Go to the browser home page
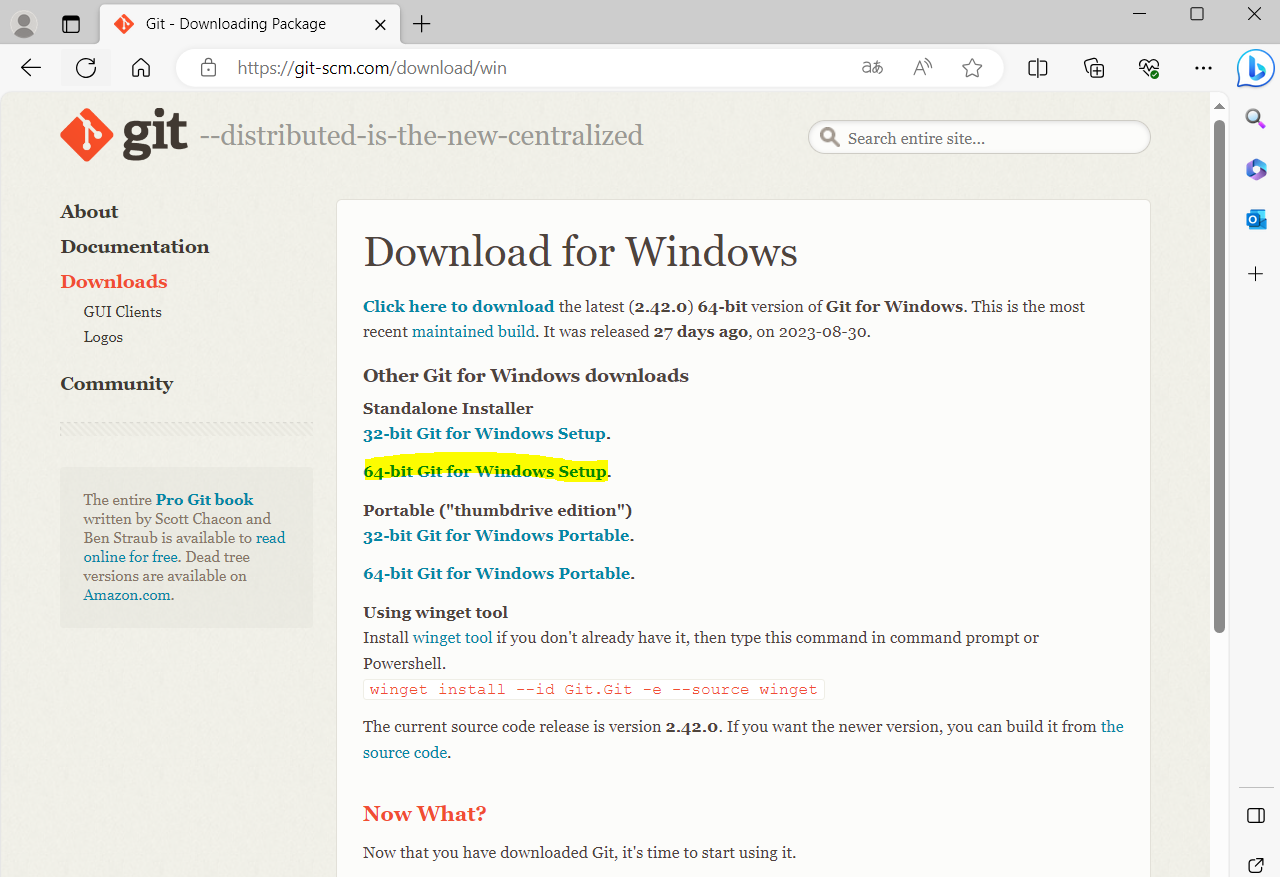Screen dimensions: 1280x877 point(141,68)
